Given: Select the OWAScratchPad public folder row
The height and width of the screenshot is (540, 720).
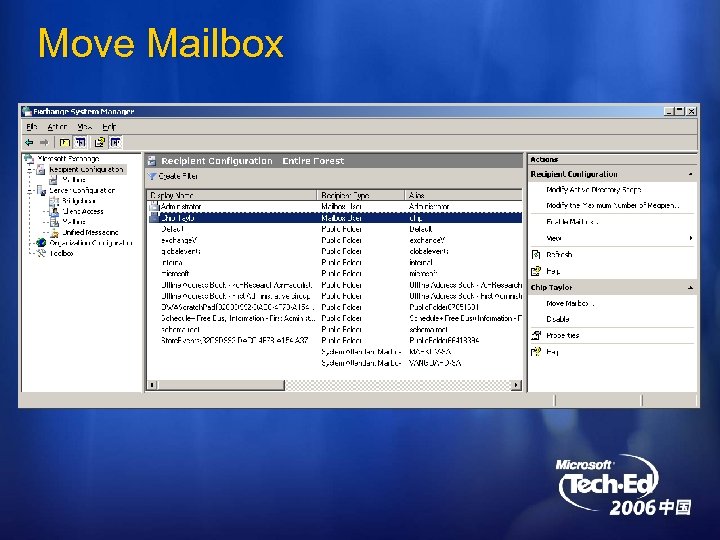Looking at the screenshot, I should tap(335, 307).
